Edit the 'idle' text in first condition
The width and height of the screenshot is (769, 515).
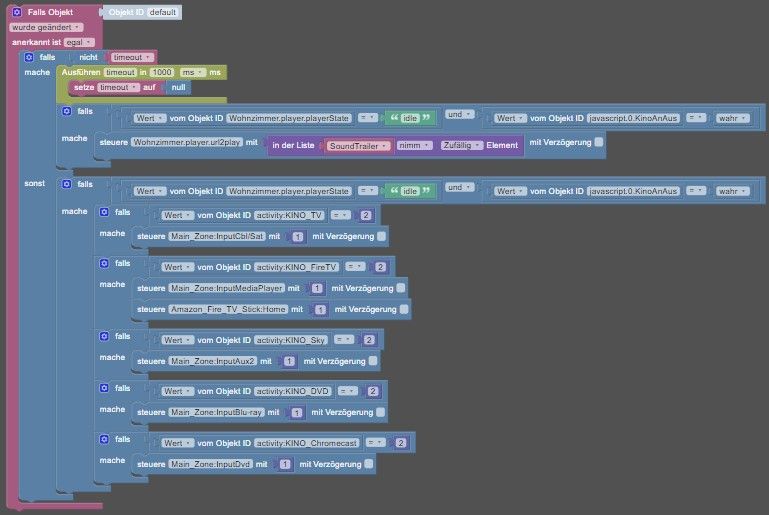(x=410, y=118)
